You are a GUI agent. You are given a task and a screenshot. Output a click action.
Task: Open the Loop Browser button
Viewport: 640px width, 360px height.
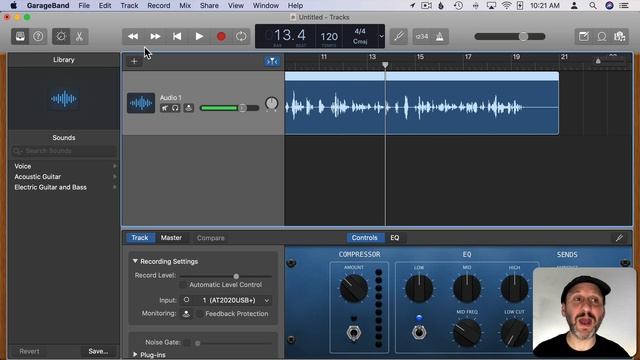tap(602, 36)
